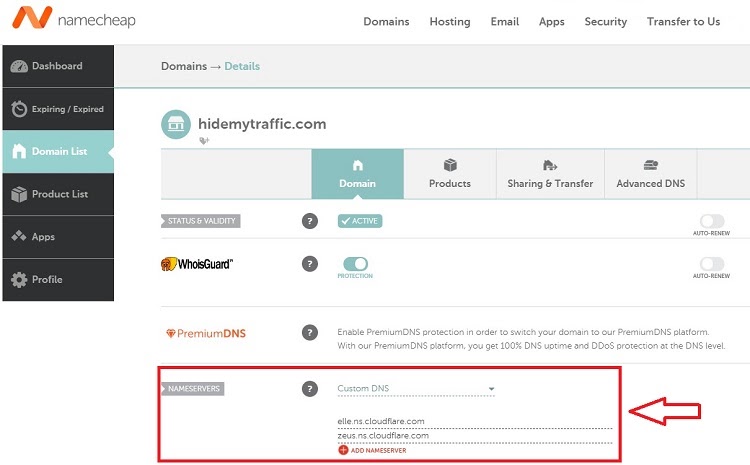Viewport: 750px width, 465px height.
Task: Click the storefront icon beside hidemytraffic.com
Action: [176, 124]
